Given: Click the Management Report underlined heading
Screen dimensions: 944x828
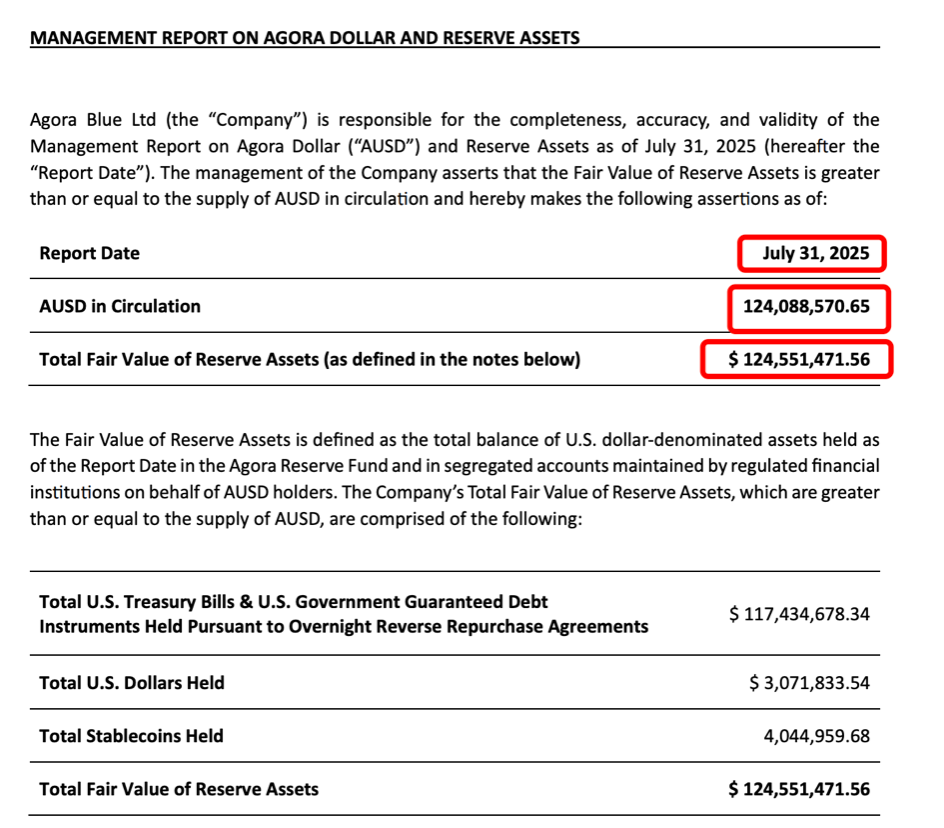Looking at the screenshot, I should 305,38.
